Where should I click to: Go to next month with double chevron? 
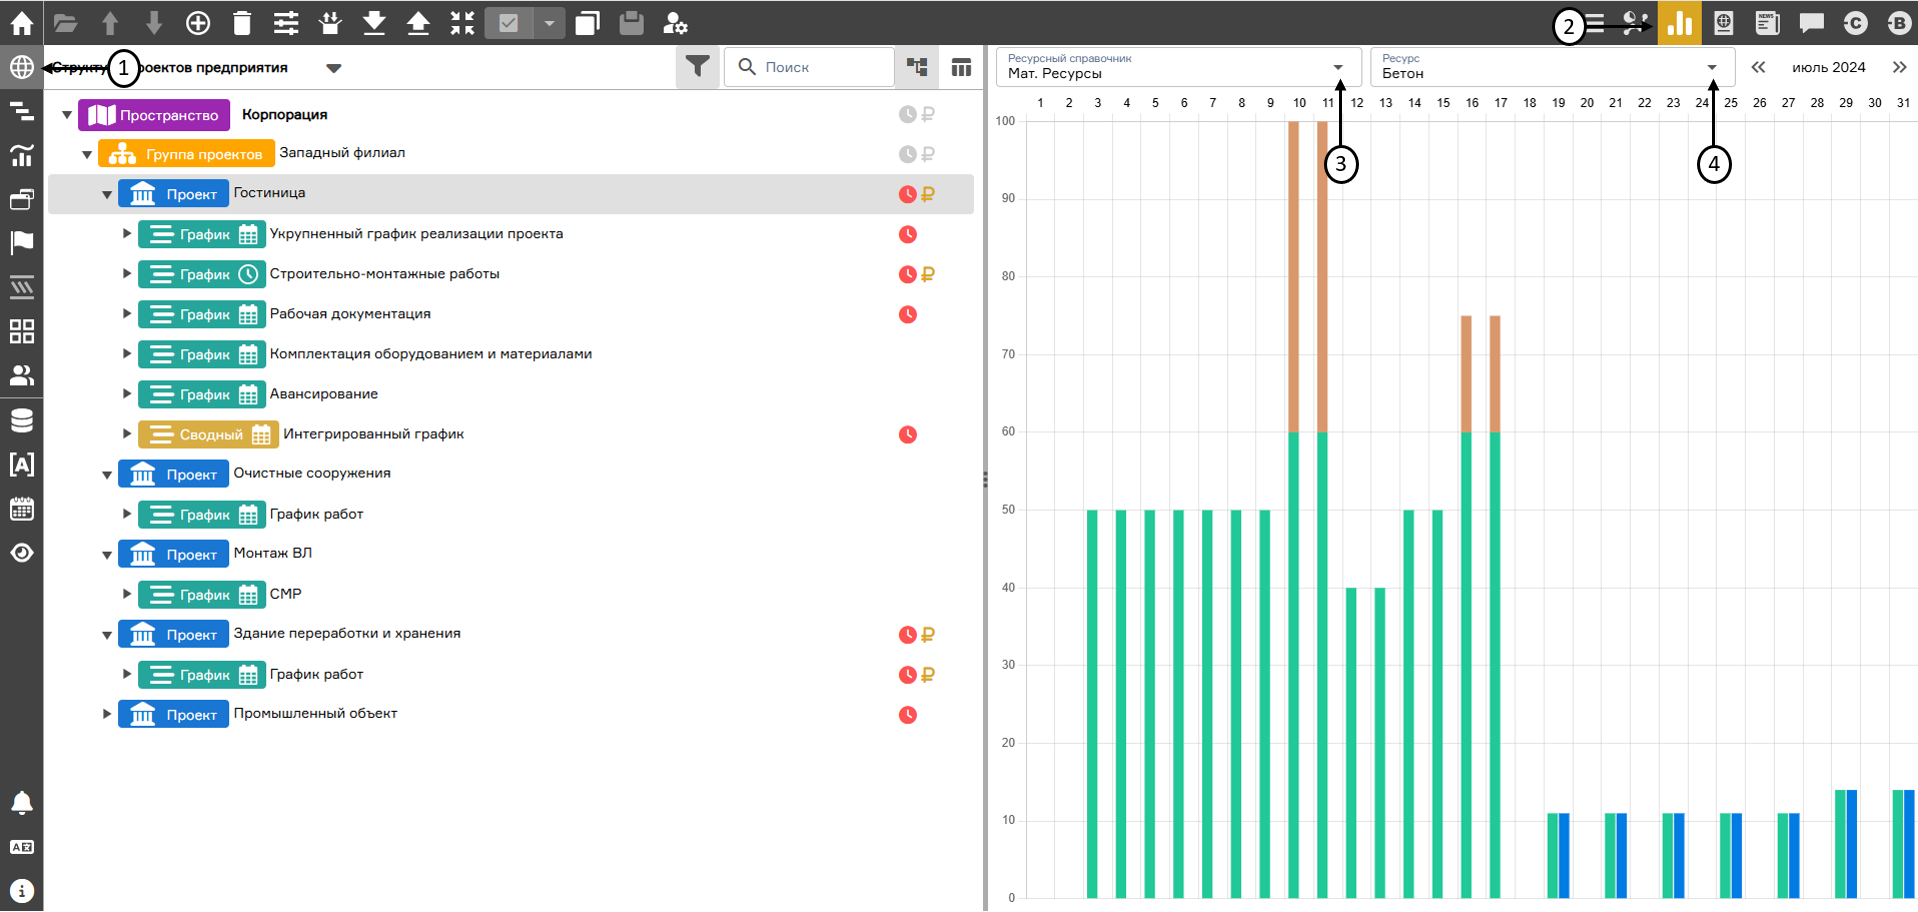[x=1899, y=67]
